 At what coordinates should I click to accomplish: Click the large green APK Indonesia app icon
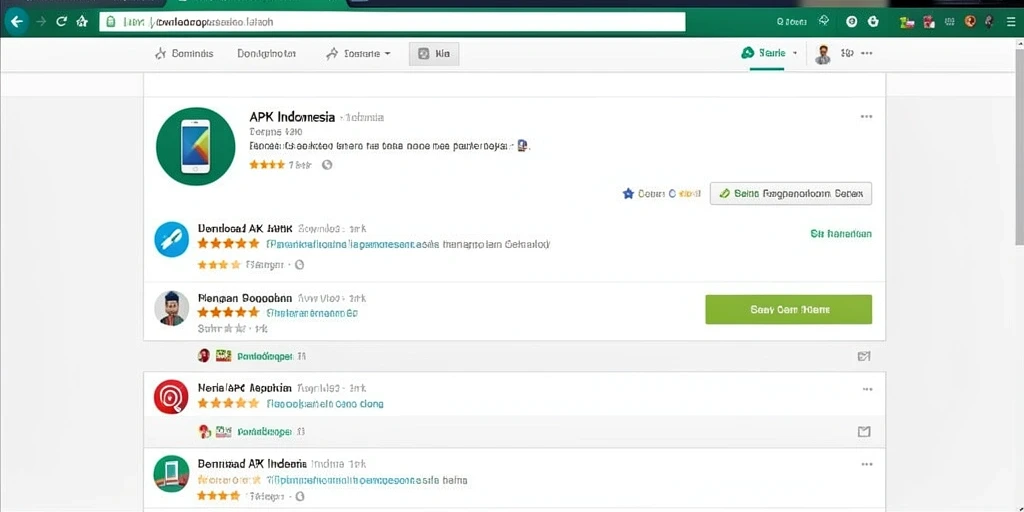[x=195, y=146]
